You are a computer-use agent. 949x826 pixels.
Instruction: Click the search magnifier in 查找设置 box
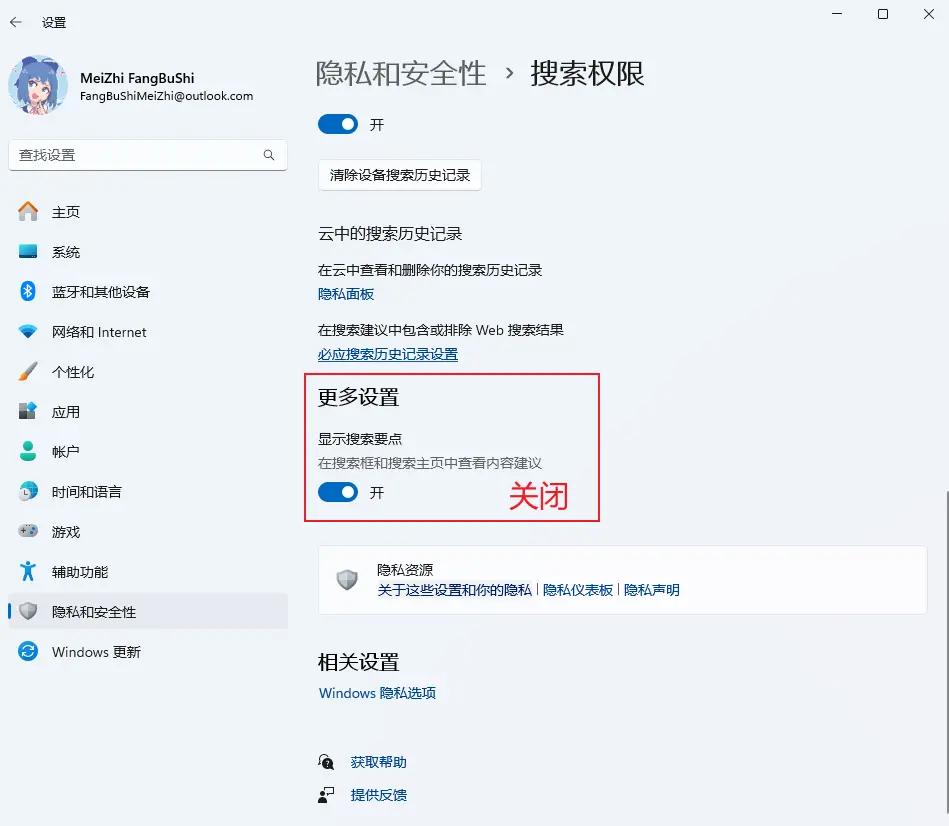[269, 155]
